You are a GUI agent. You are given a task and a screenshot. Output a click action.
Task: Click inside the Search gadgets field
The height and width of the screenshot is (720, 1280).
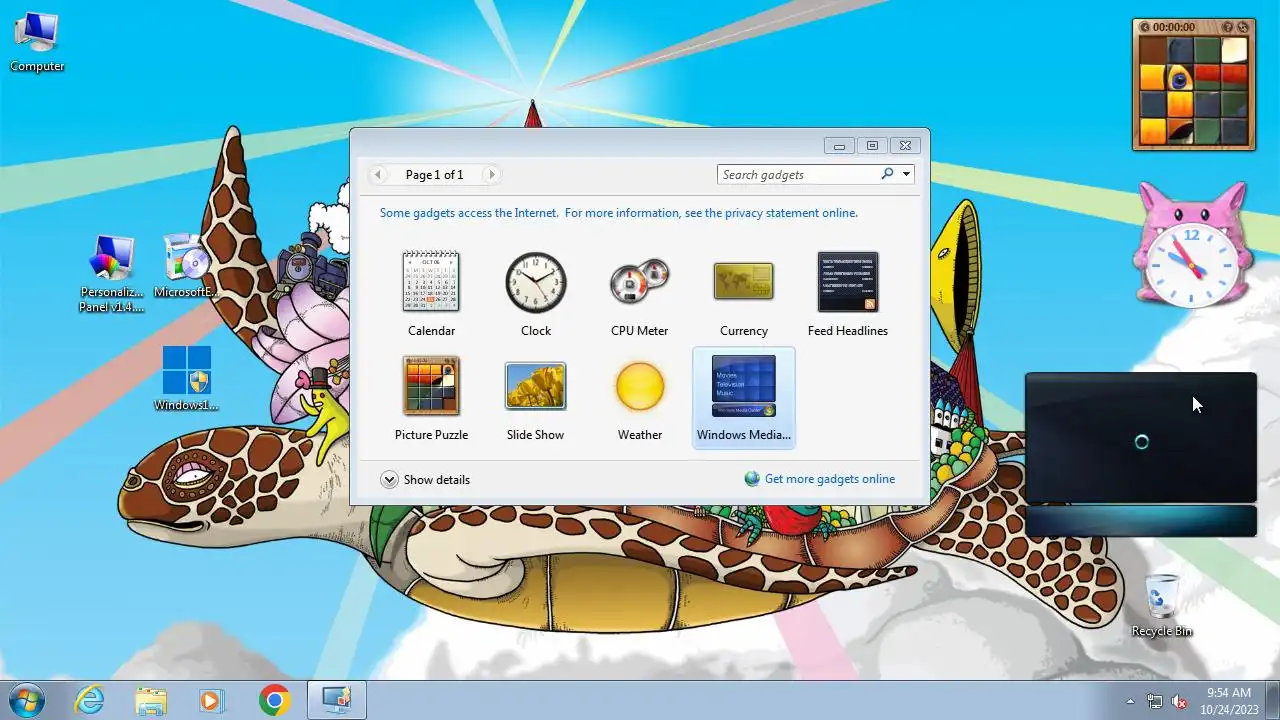pyautogui.click(x=799, y=174)
